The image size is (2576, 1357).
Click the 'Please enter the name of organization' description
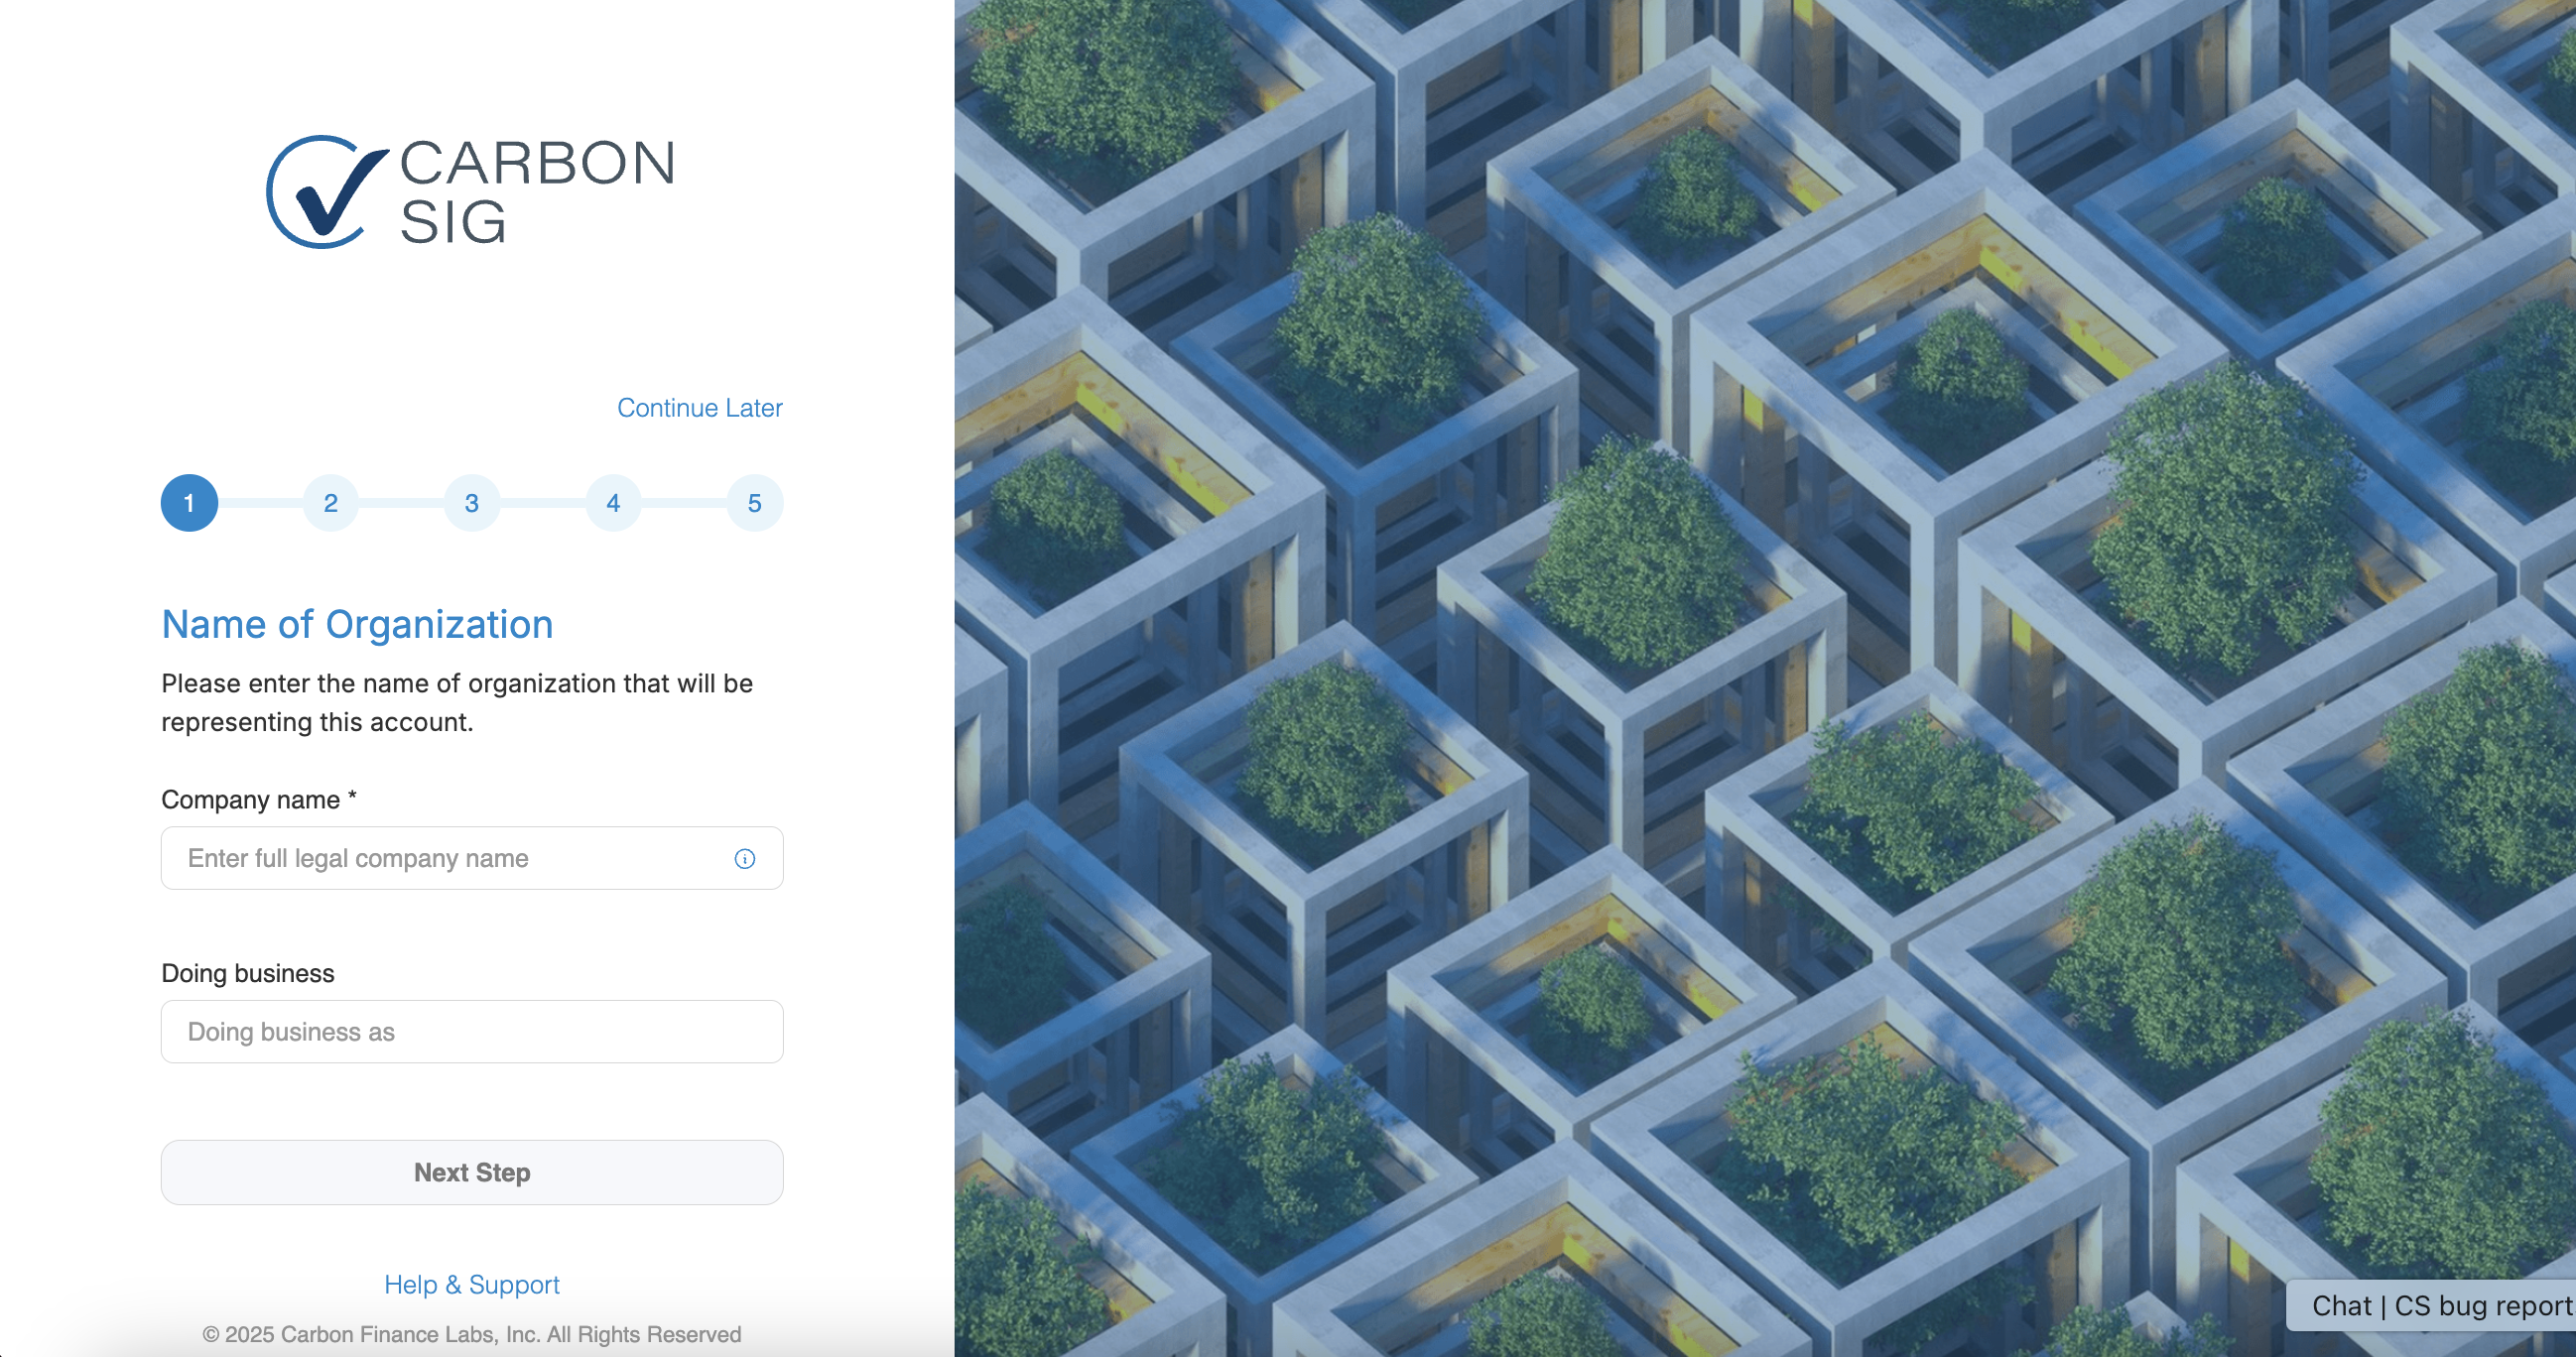pyautogui.click(x=457, y=703)
